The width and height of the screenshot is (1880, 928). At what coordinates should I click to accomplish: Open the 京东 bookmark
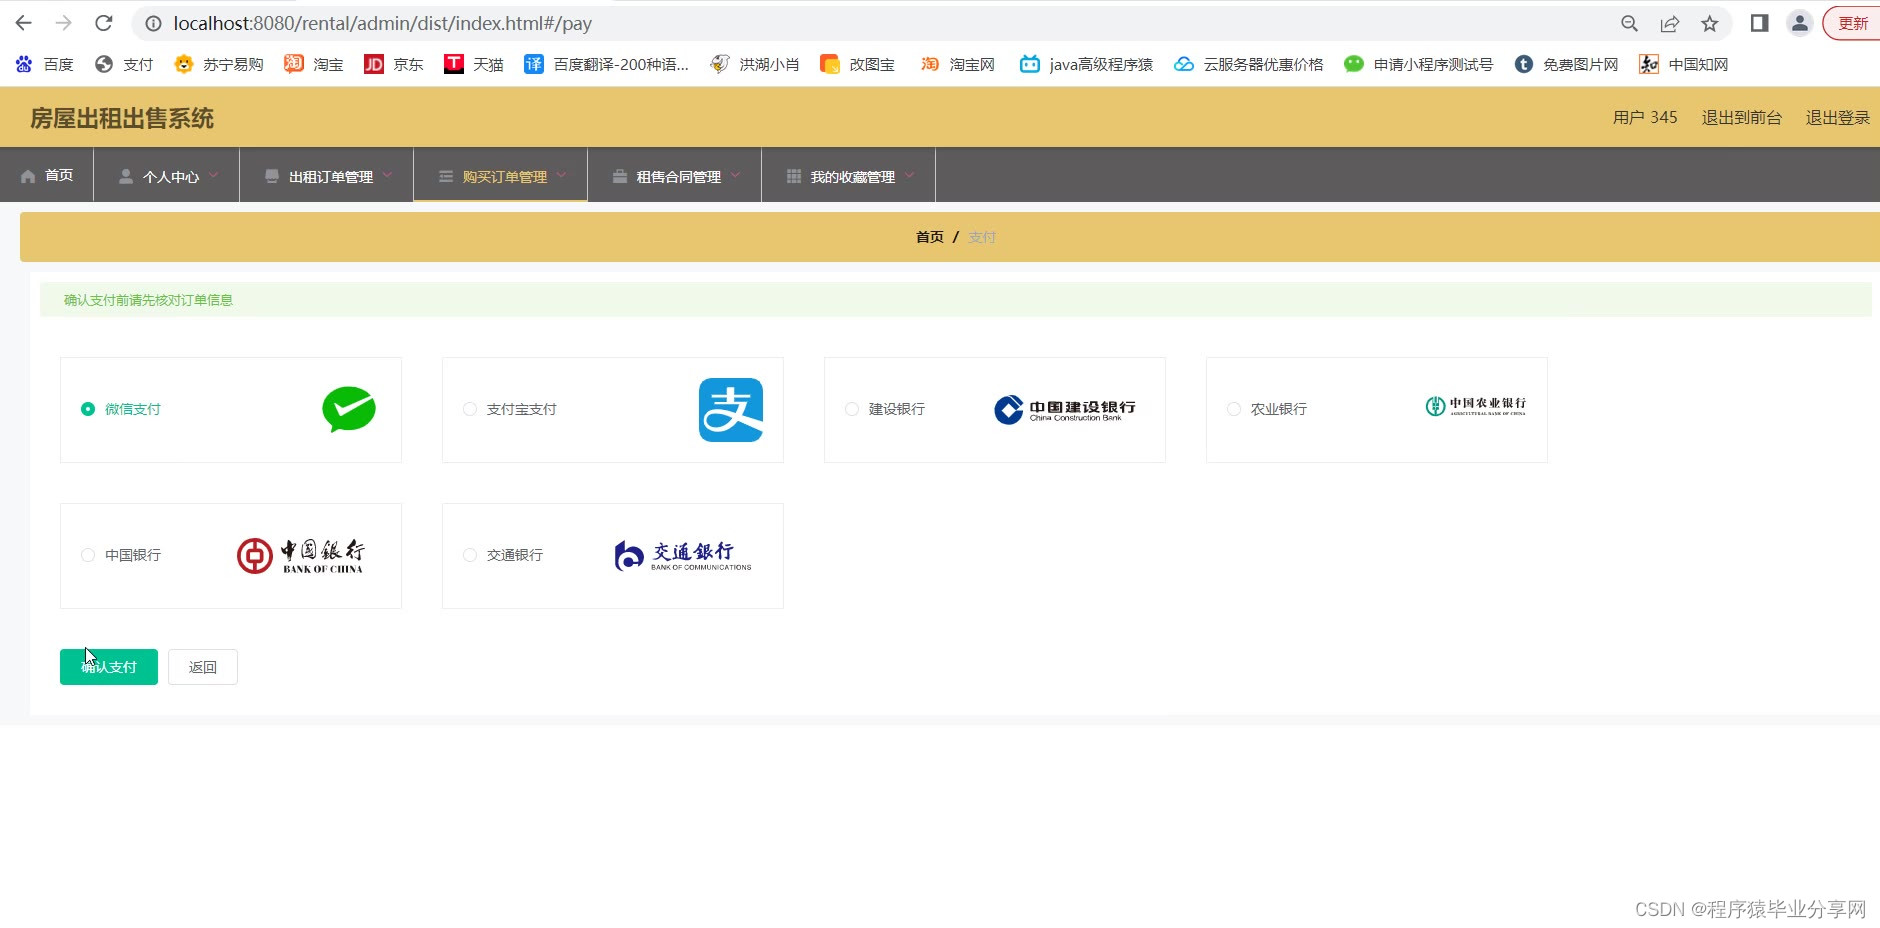pos(394,64)
